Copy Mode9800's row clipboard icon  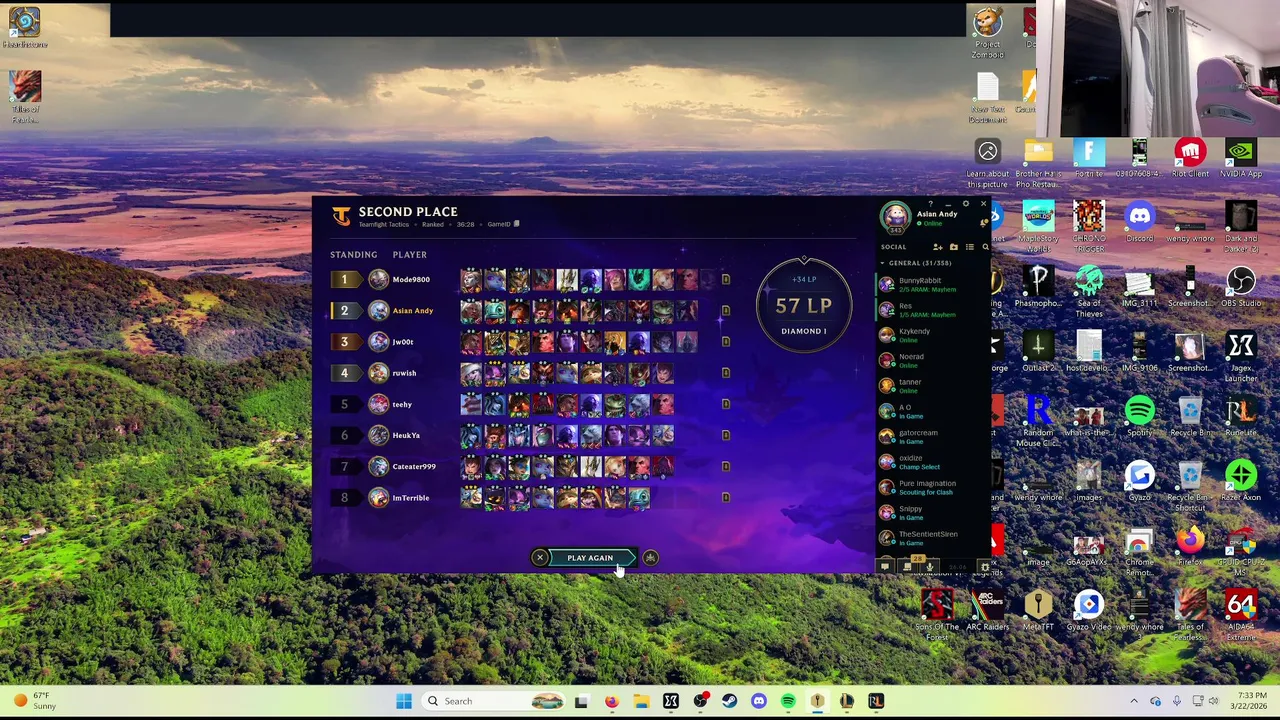(x=726, y=280)
